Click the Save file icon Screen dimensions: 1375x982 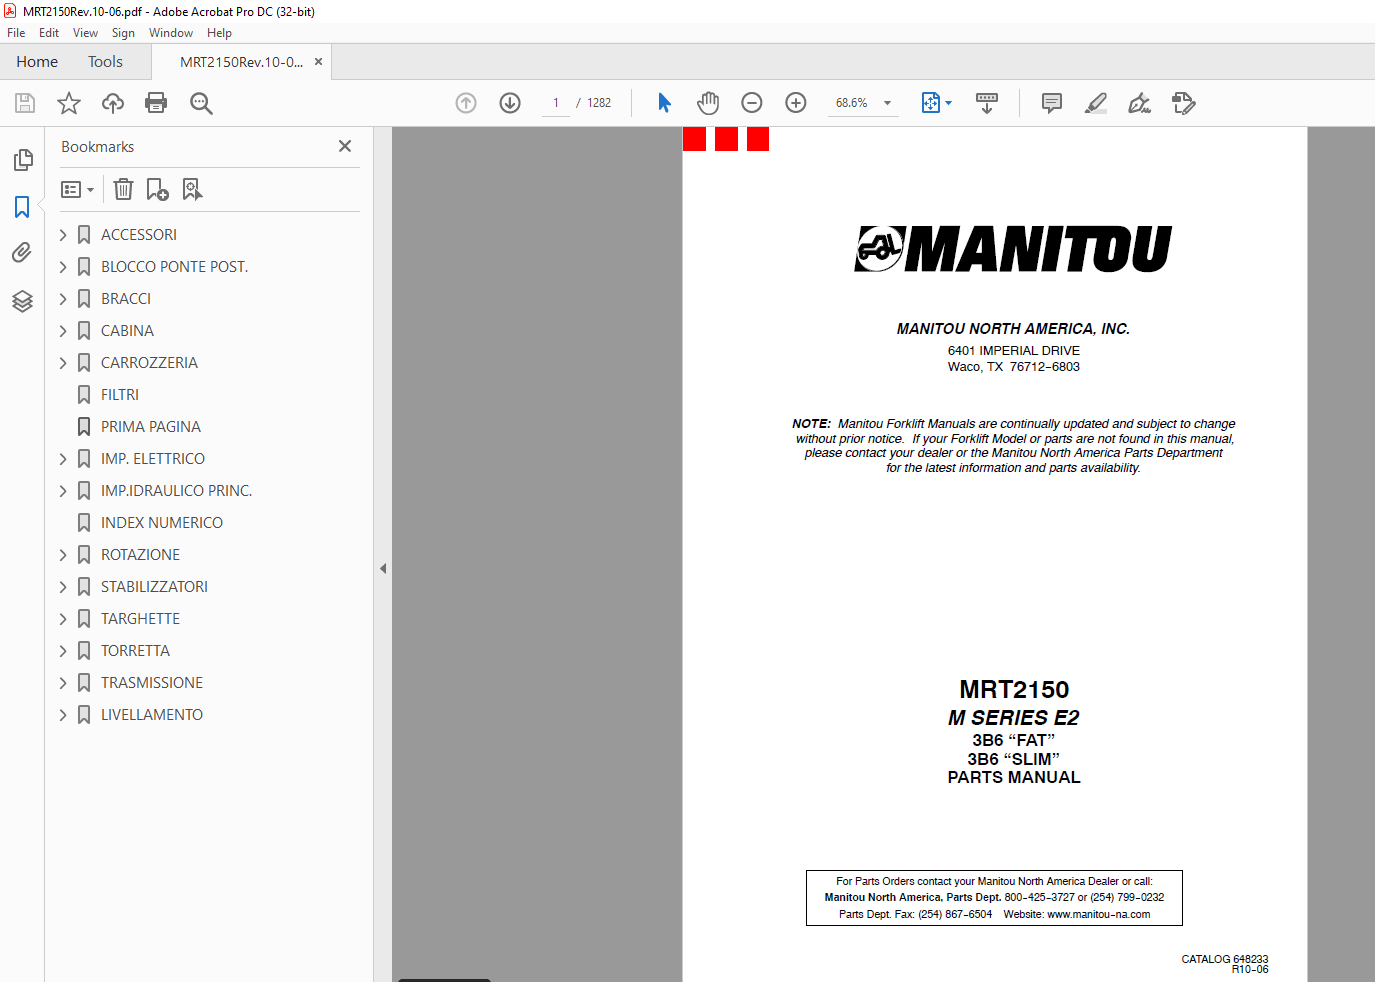coord(25,103)
